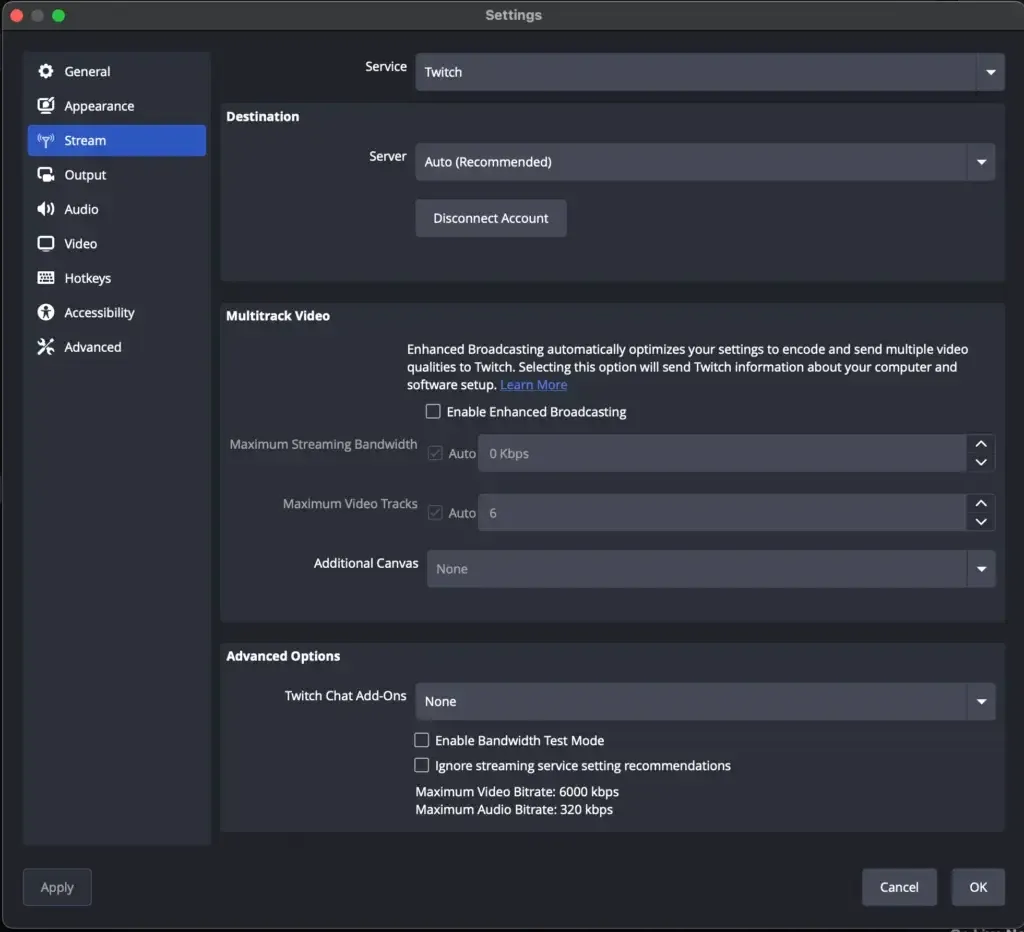
Task: Click the Advanced tools icon
Action: tap(46, 347)
